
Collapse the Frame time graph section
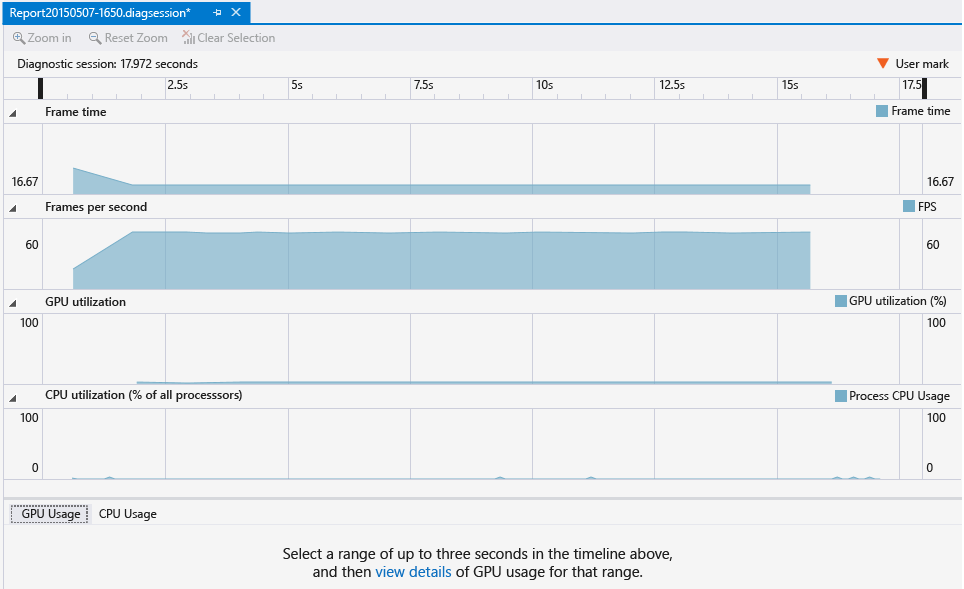[12, 111]
